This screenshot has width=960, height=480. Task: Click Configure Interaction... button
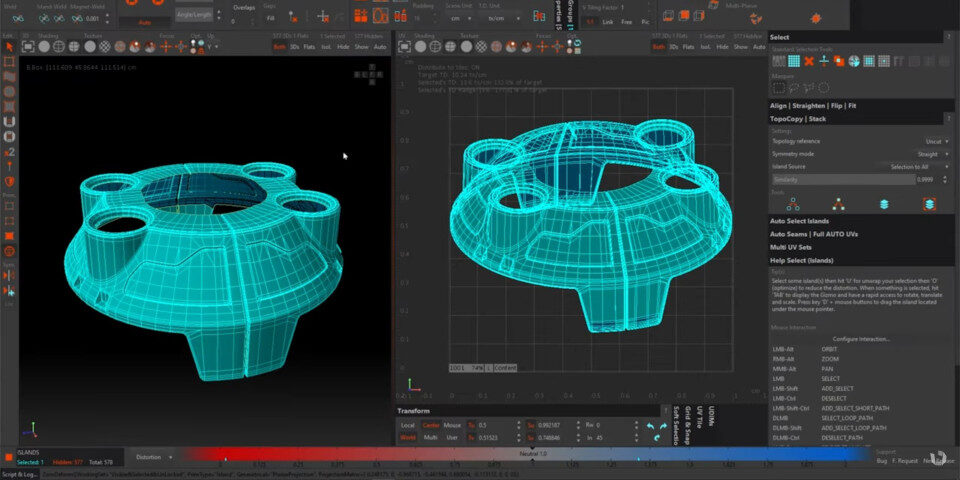point(861,339)
